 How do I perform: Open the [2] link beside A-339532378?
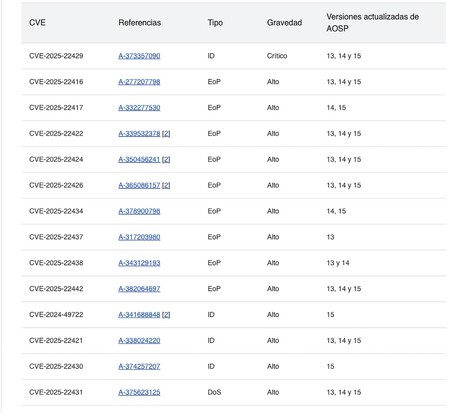click(x=166, y=134)
